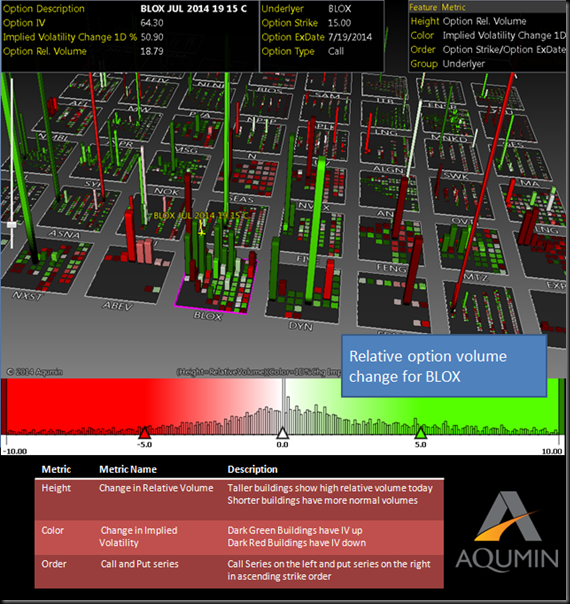
Task: Click the magenta-outlined BLOX block
Action: pyautogui.click(x=216, y=285)
